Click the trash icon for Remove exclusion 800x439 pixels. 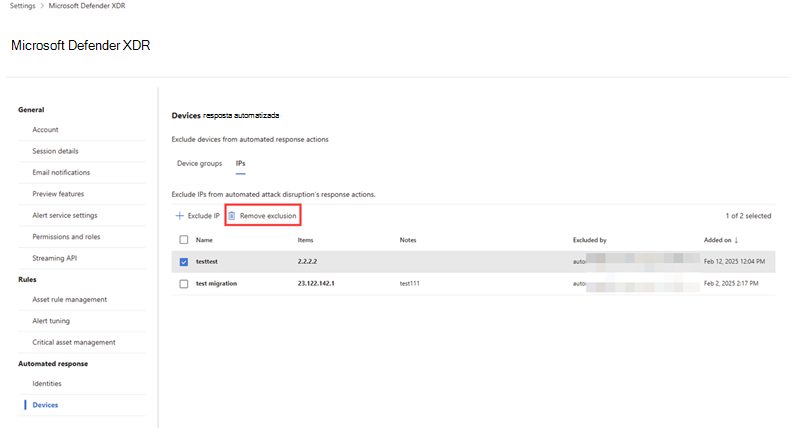pos(232,216)
